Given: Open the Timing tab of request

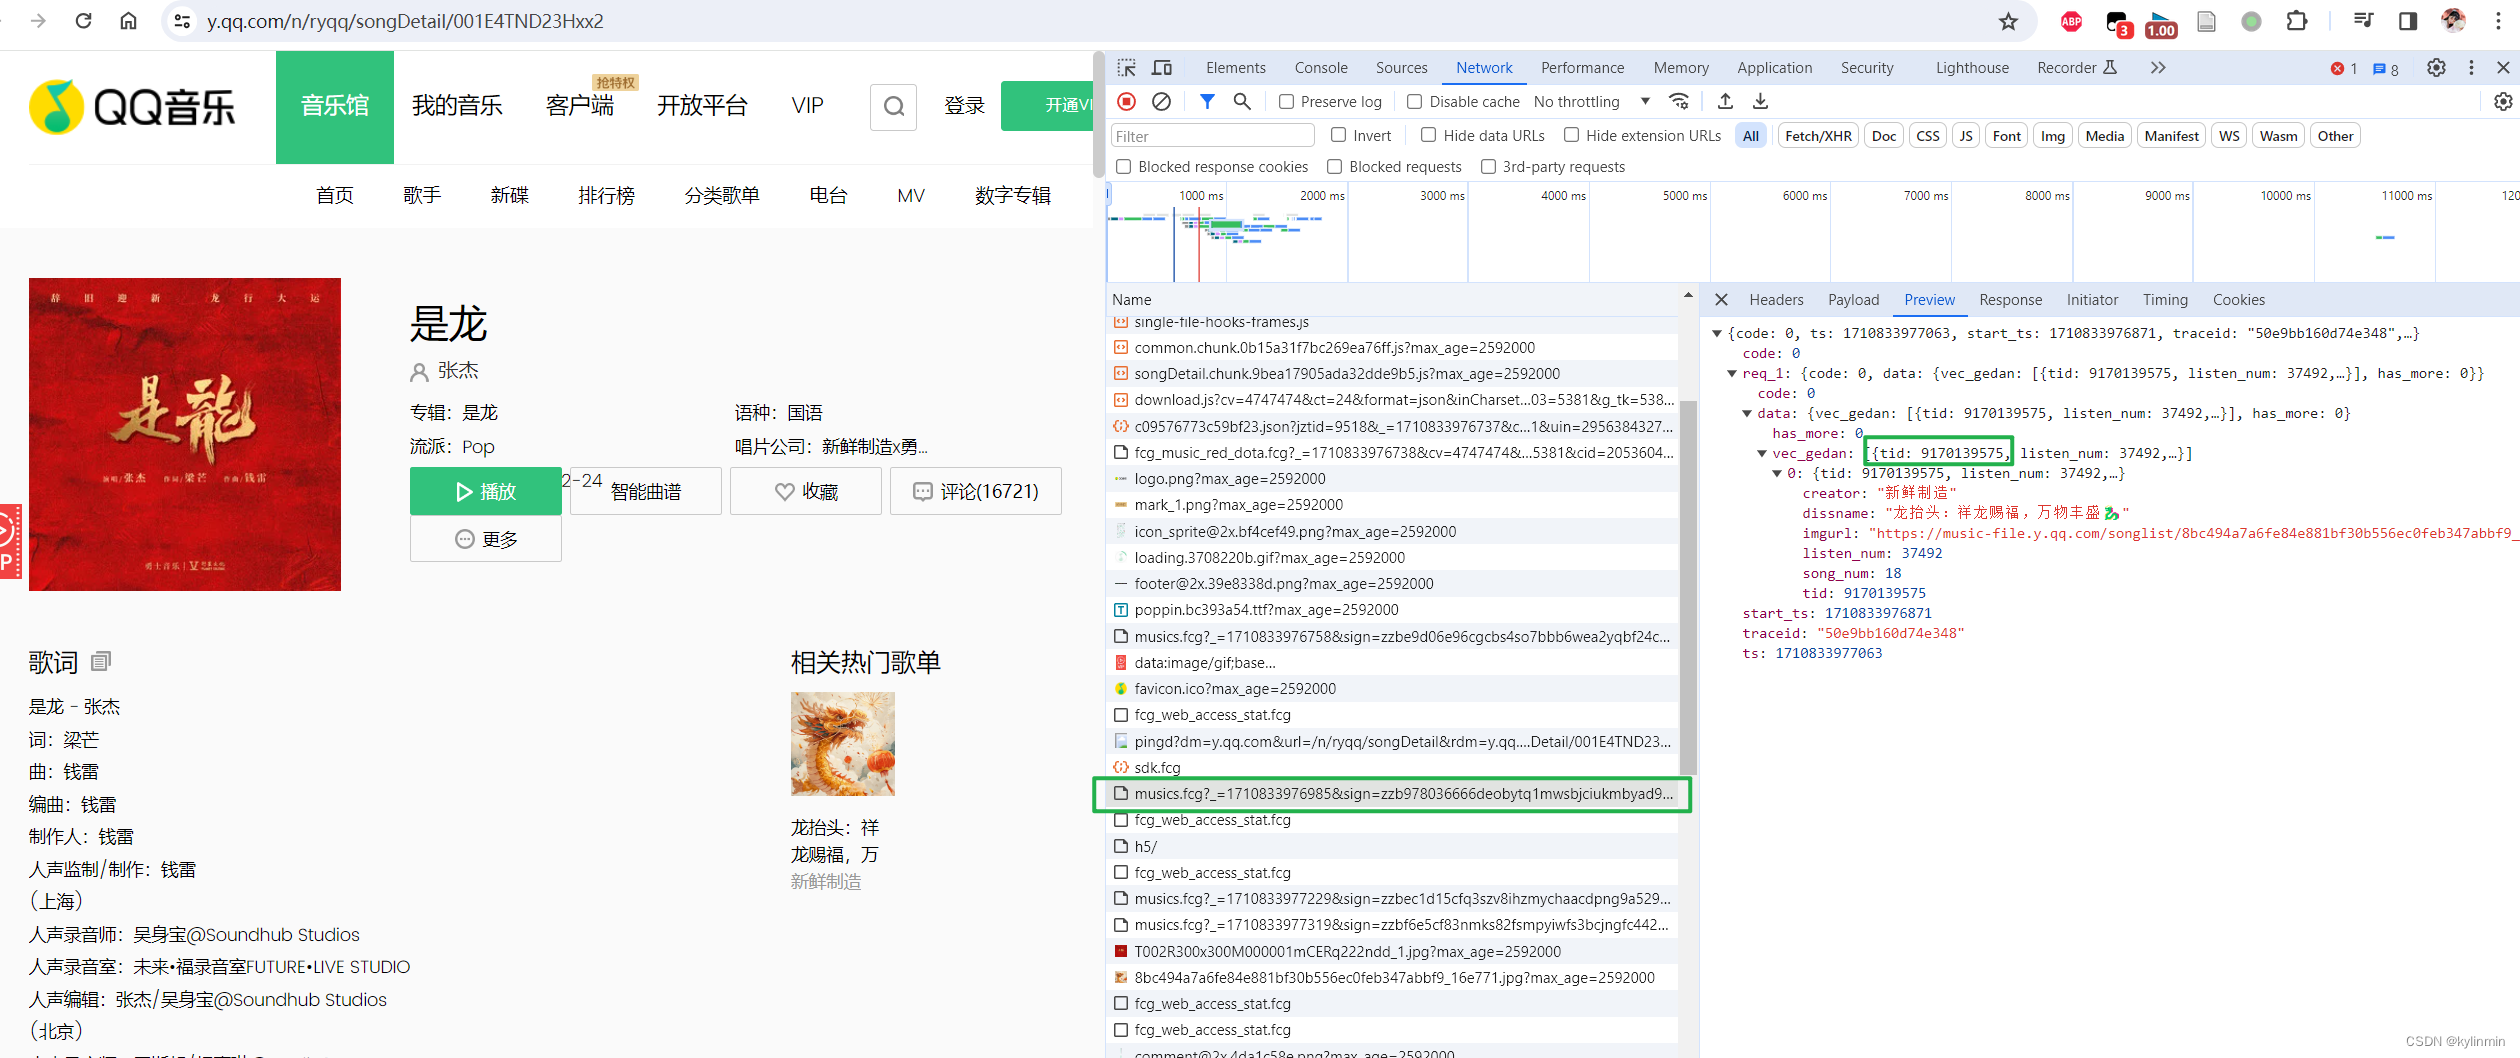Looking at the screenshot, I should tap(2165, 299).
